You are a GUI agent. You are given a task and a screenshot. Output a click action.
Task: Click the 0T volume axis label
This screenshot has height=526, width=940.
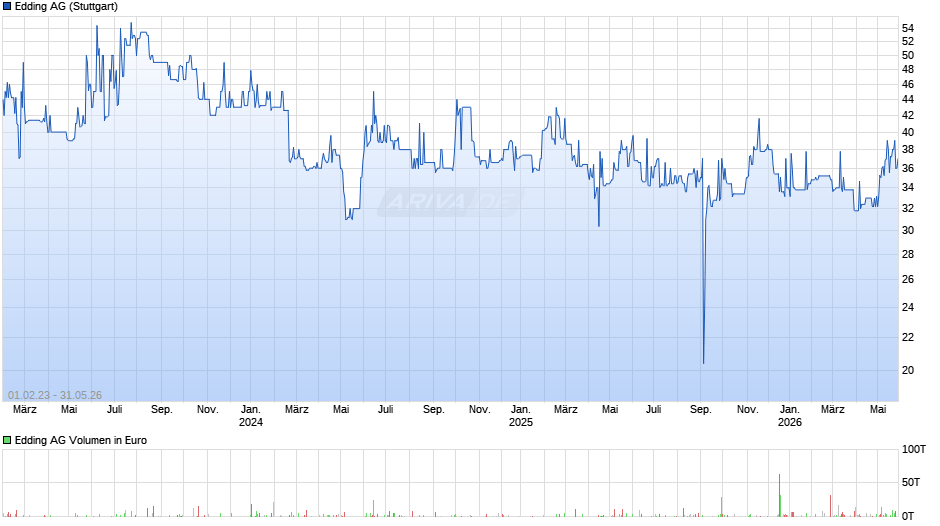point(908,516)
